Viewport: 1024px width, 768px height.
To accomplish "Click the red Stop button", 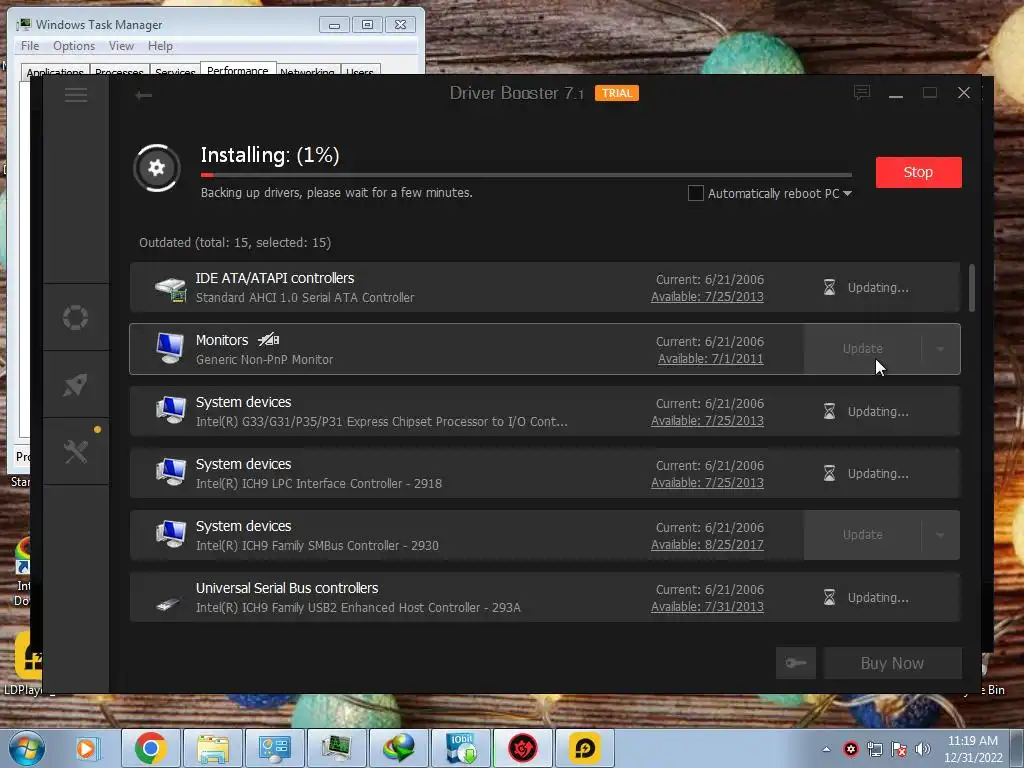I will [918, 172].
